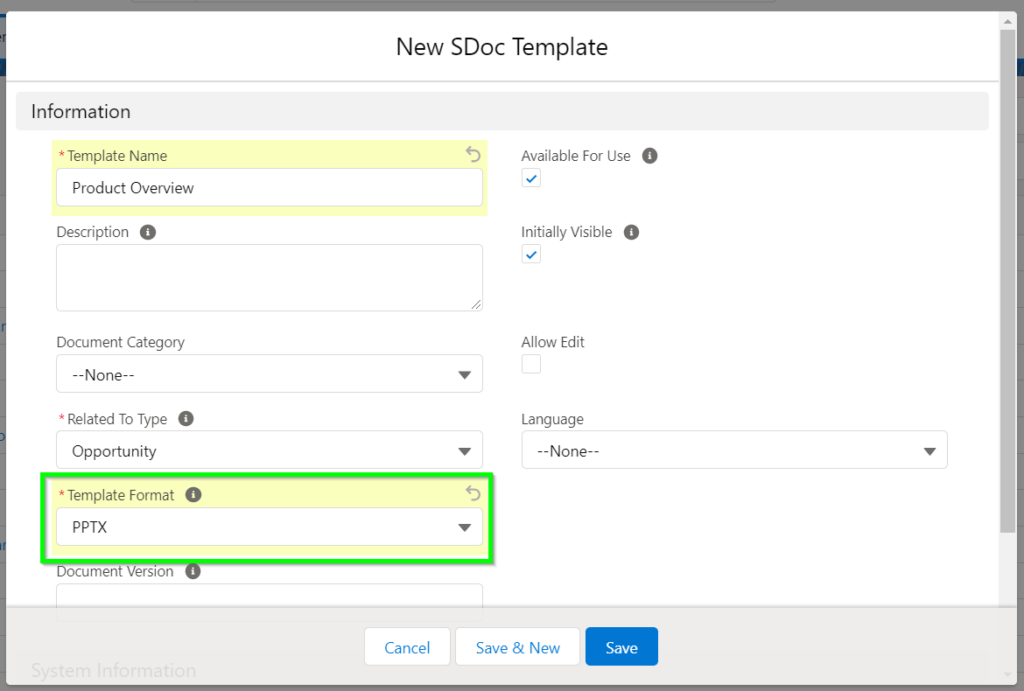Screen dimensions: 1024x691
Task: Click the info icon next to Initially Visible
Action: [x=631, y=231]
